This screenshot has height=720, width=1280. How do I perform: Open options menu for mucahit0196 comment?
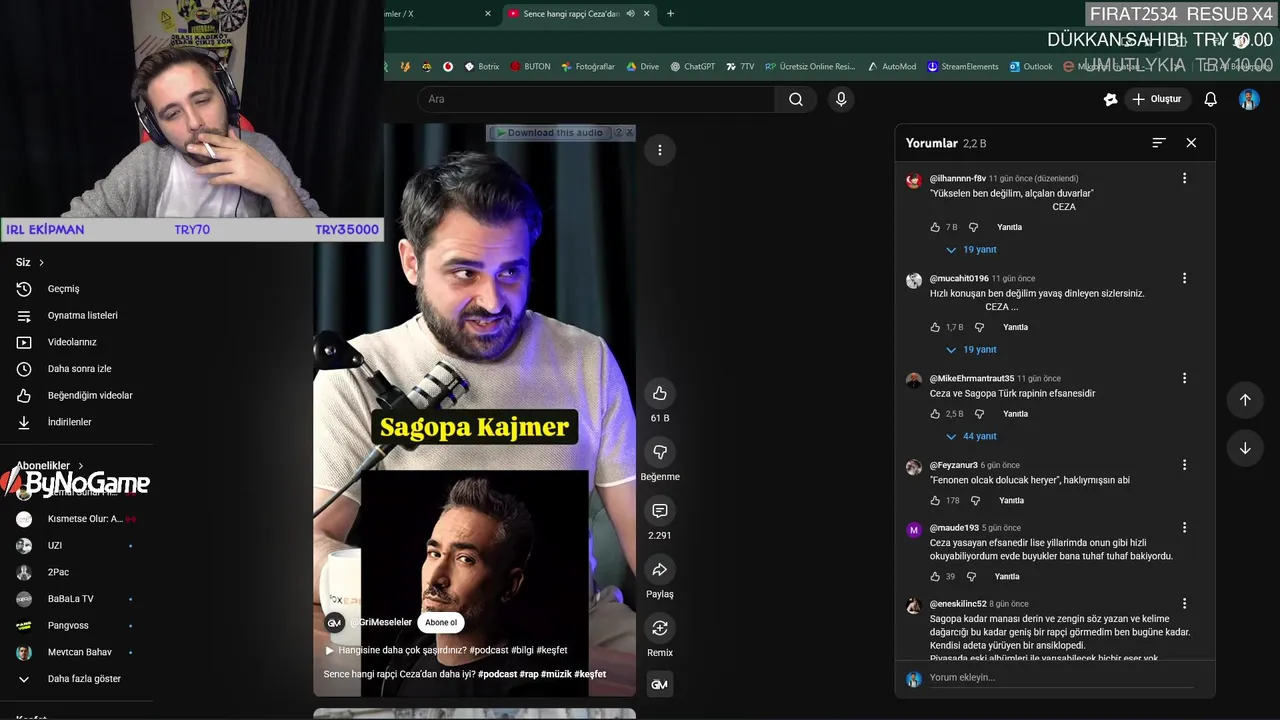(1184, 278)
